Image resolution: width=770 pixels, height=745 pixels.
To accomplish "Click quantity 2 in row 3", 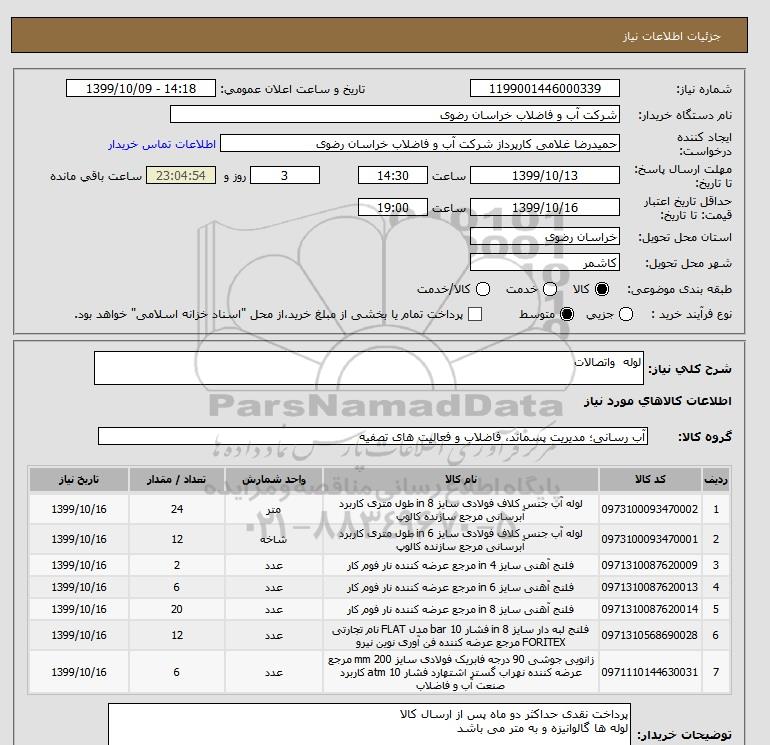I will (x=177, y=565).
